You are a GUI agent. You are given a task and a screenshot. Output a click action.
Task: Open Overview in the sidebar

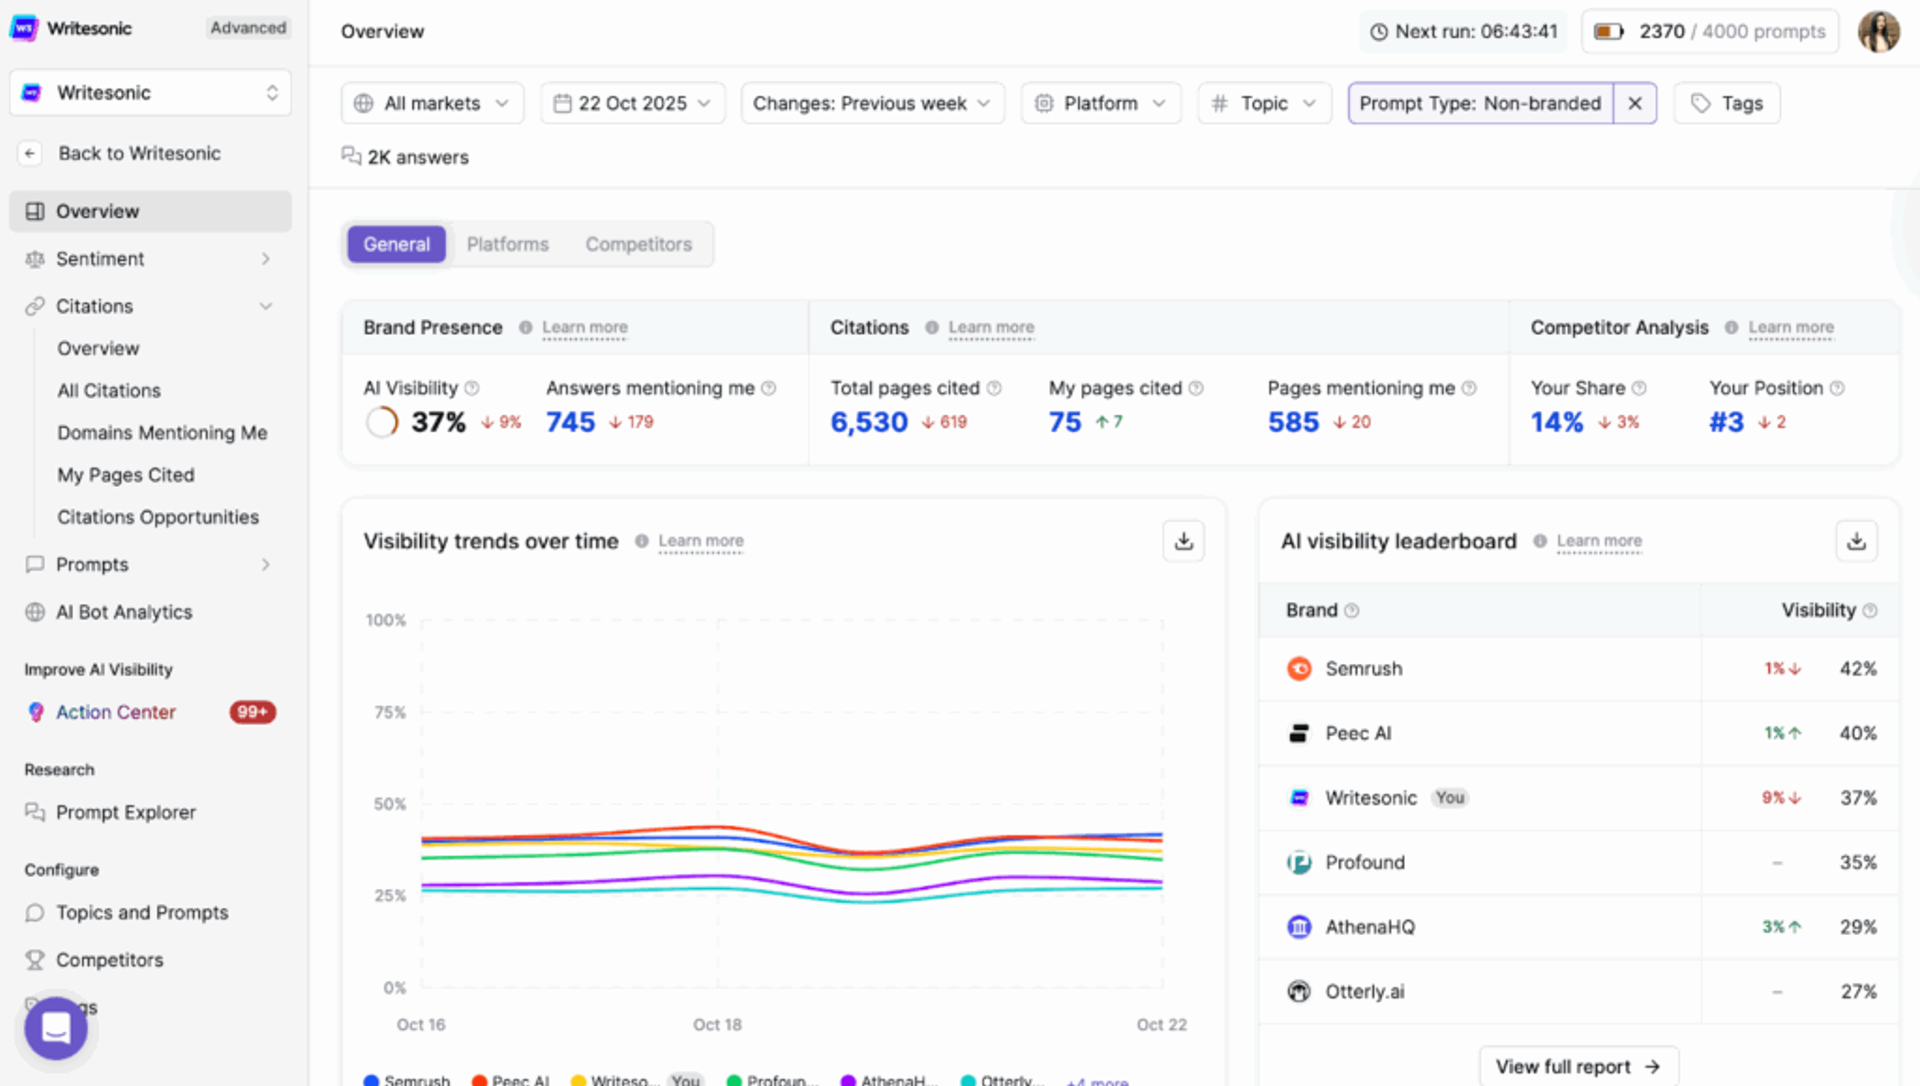(150, 211)
